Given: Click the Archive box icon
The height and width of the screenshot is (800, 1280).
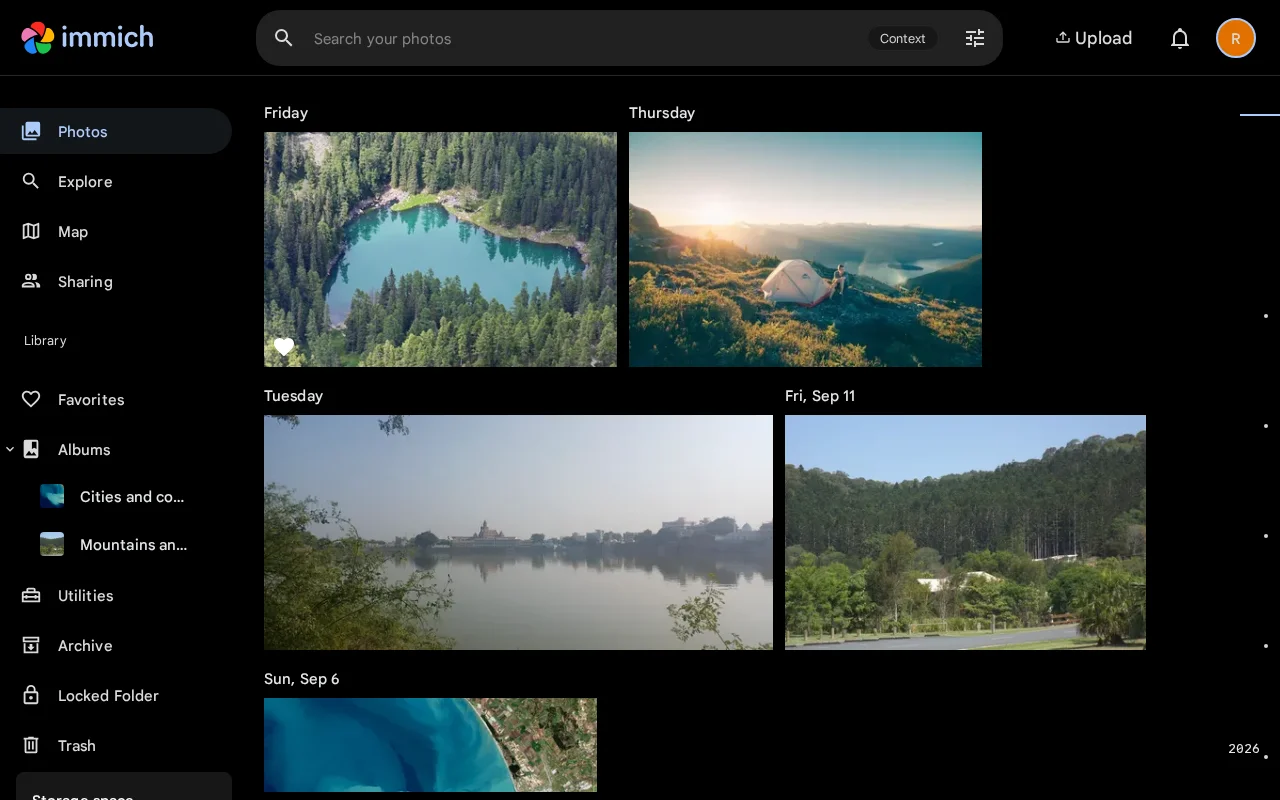Looking at the screenshot, I should 31,645.
